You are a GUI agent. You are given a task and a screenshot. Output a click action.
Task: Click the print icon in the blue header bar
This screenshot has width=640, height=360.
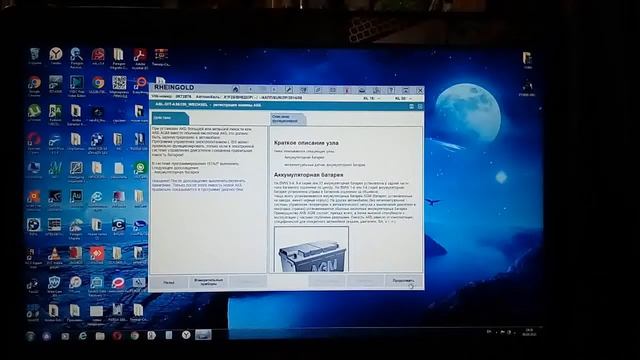point(411,106)
